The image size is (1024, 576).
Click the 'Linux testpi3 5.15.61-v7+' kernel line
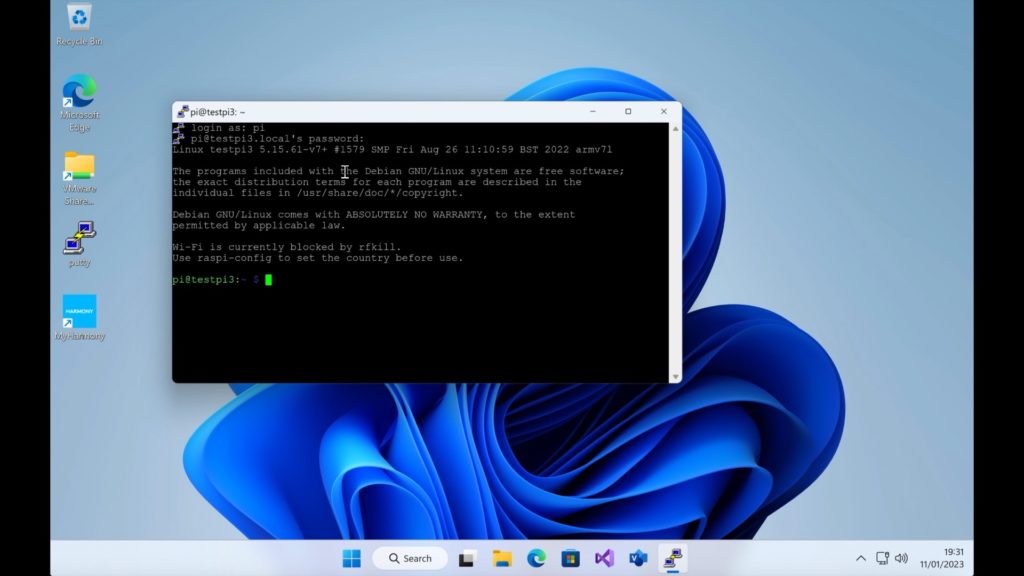392,150
